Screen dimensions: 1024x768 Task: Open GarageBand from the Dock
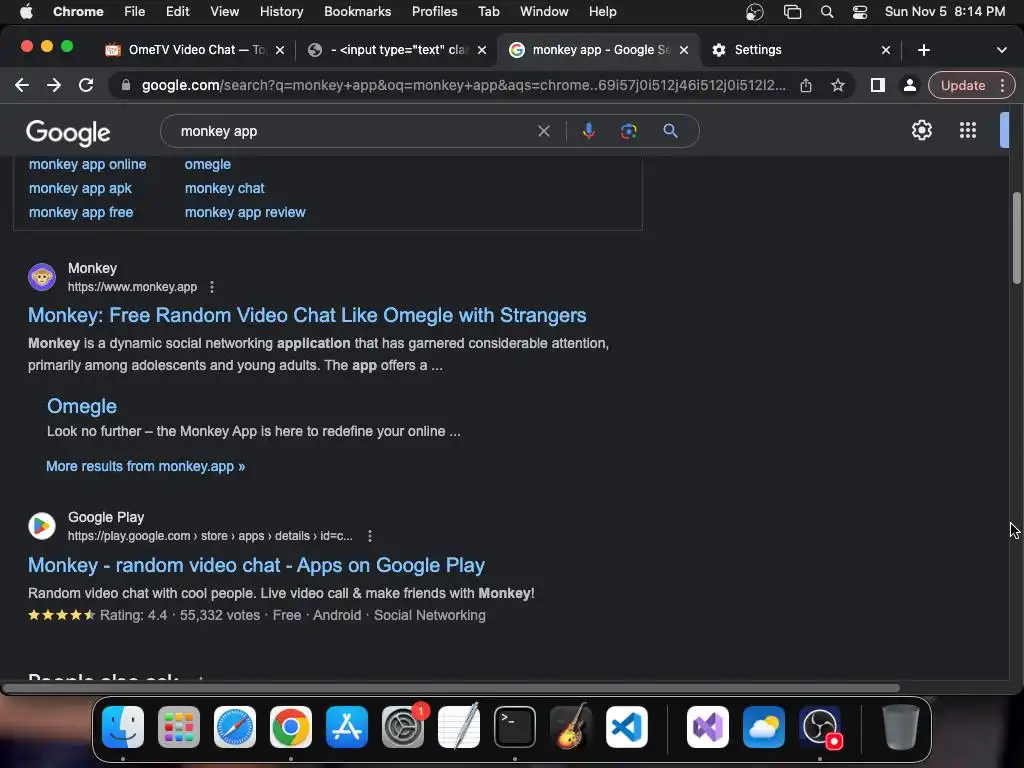[x=571, y=727]
